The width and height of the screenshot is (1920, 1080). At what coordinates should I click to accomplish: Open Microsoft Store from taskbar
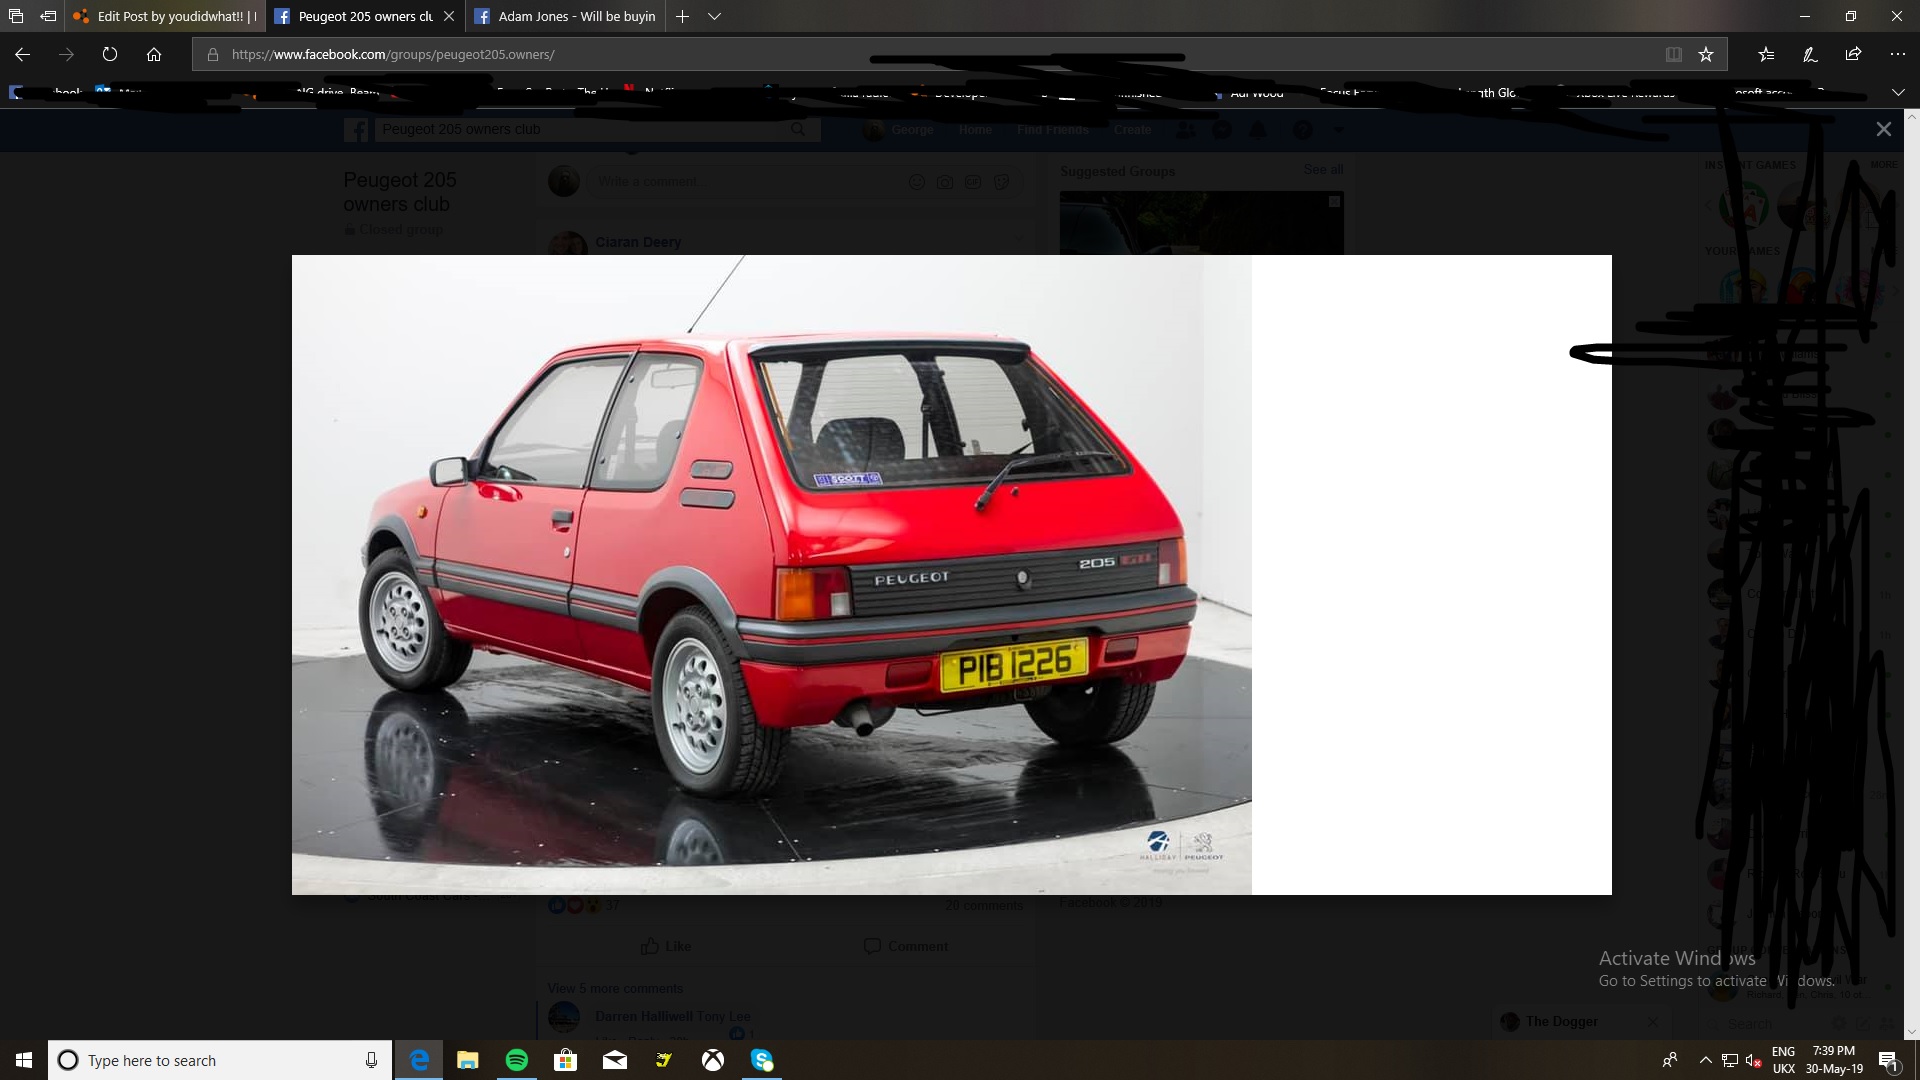(x=566, y=1060)
